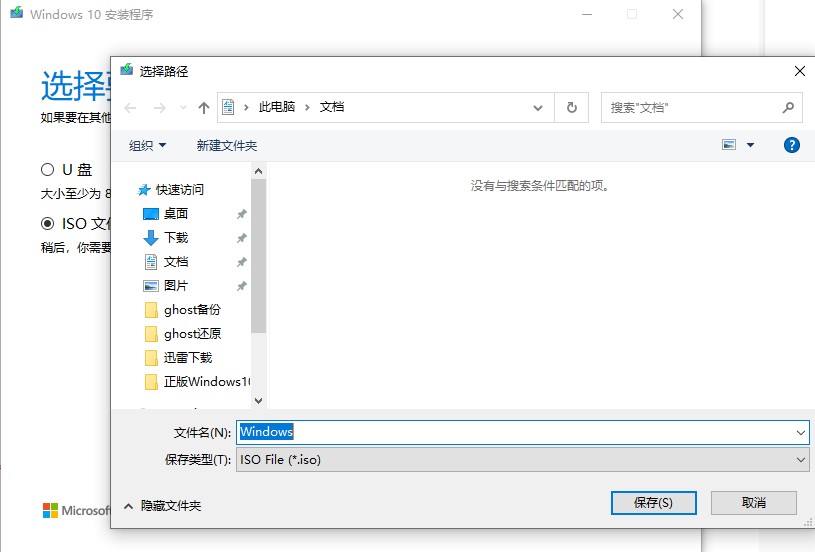Go back using the left arrow

click(130, 108)
